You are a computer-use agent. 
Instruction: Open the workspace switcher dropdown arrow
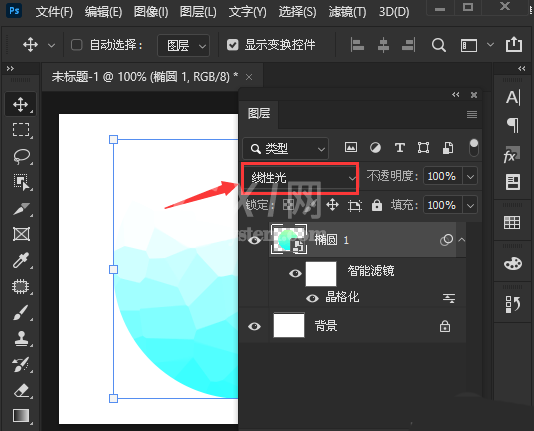(490, 45)
